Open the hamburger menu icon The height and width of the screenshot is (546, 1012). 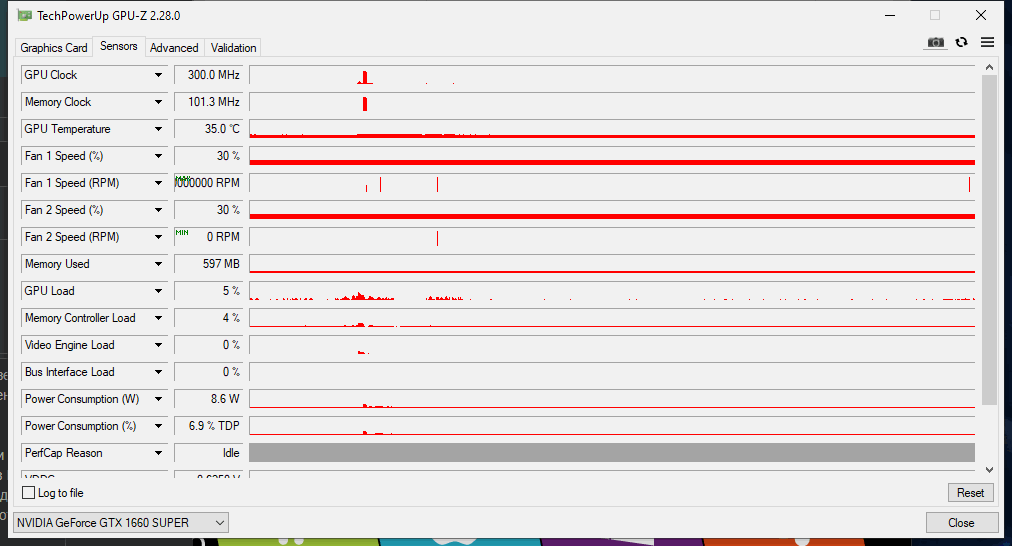click(x=987, y=42)
